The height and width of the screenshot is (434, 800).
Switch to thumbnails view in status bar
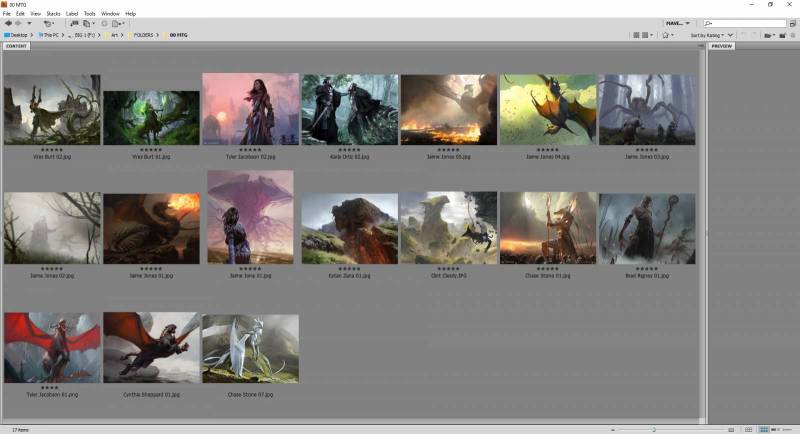(765, 429)
